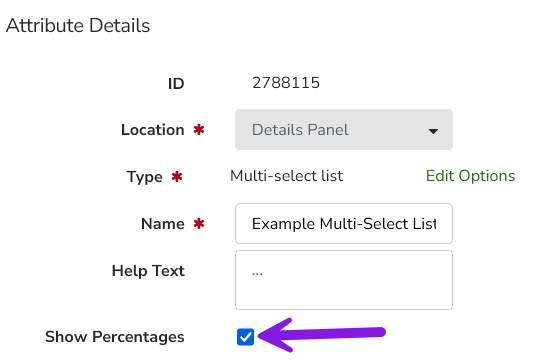Open the Location dropdown showing Details Panel
This screenshot has height=361, width=542.
point(344,130)
